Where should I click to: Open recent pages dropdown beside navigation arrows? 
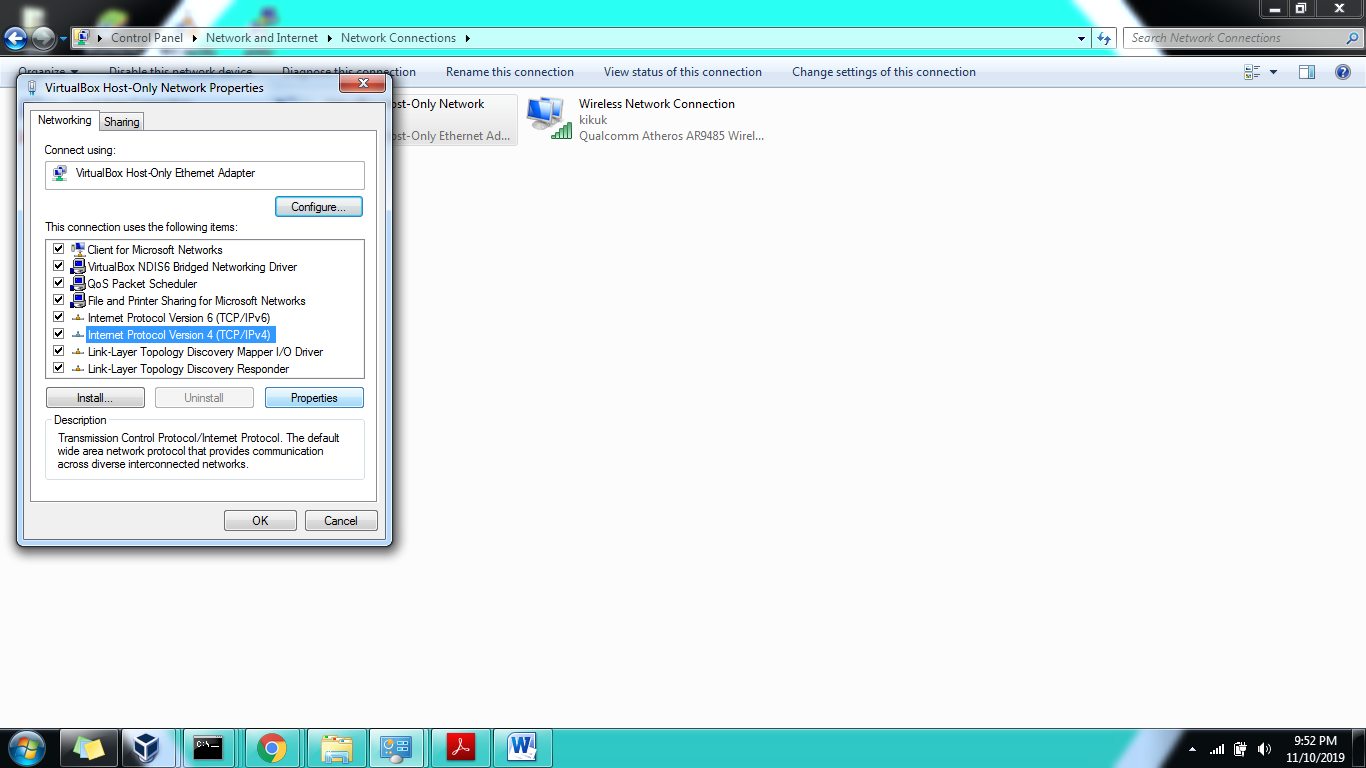pos(63,39)
